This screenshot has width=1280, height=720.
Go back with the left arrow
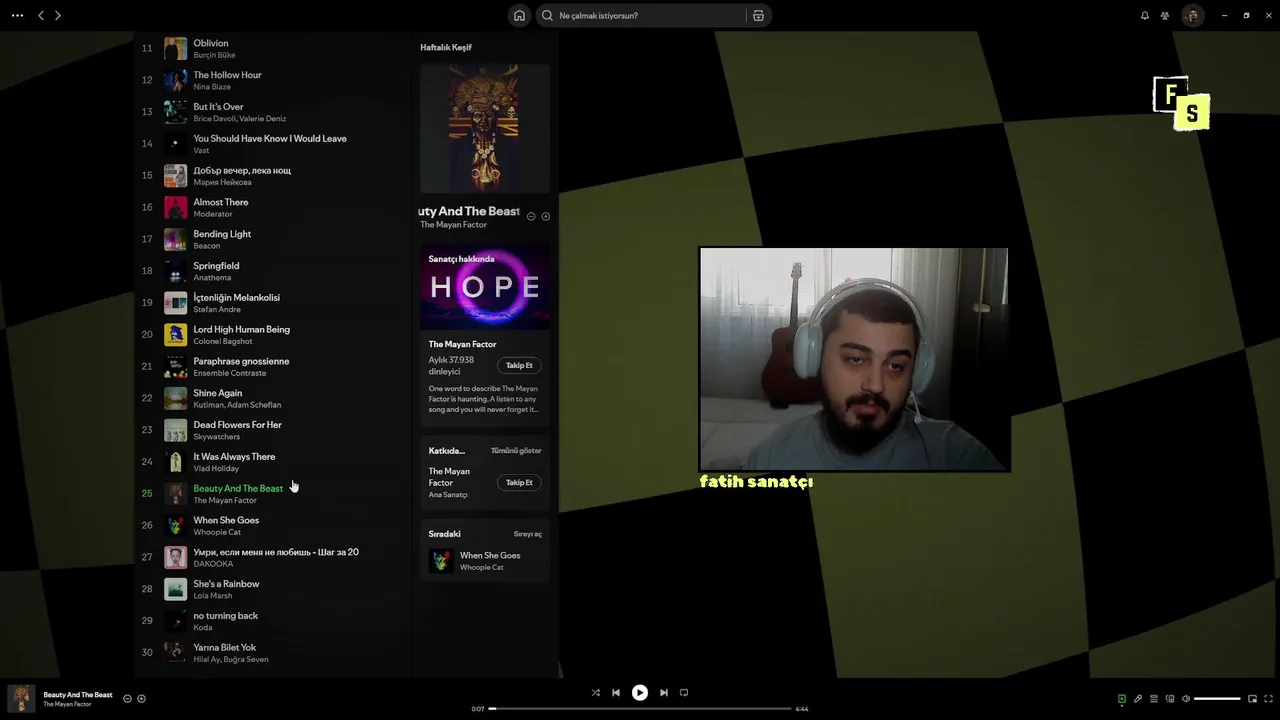41,15
